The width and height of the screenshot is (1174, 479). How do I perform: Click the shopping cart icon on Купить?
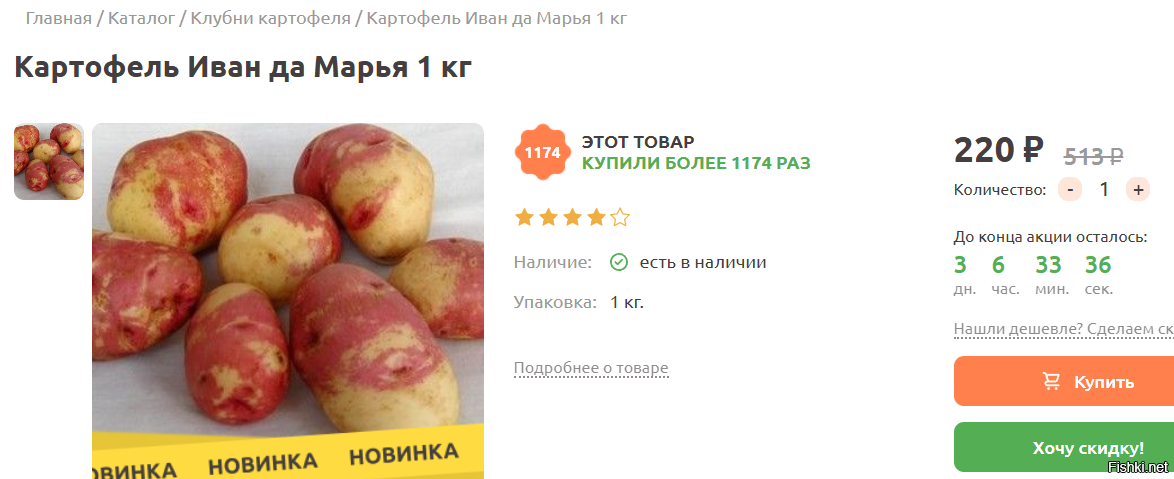[1051, 382]
